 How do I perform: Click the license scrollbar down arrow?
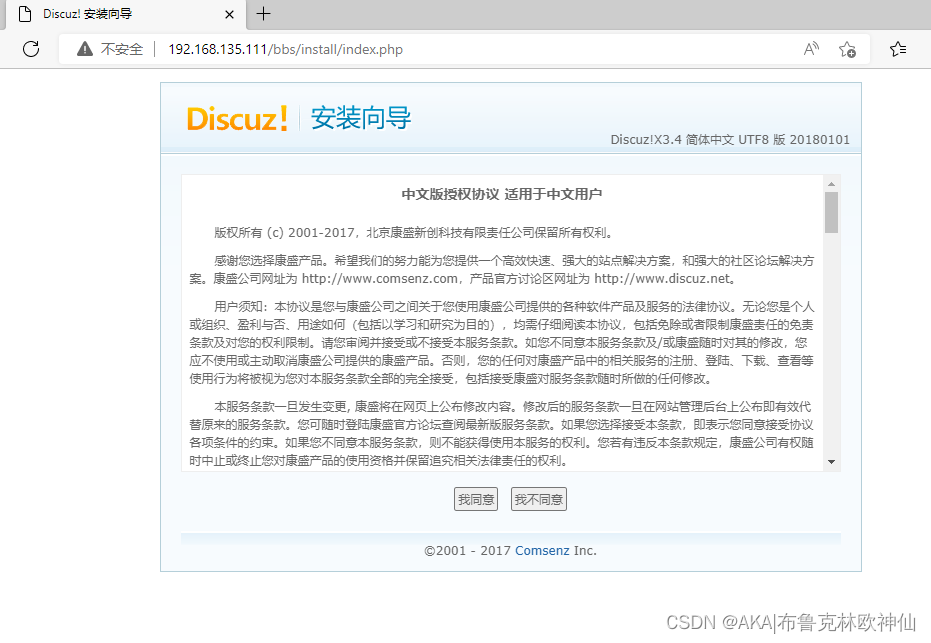pyautogui.click(x=831, y=462)
